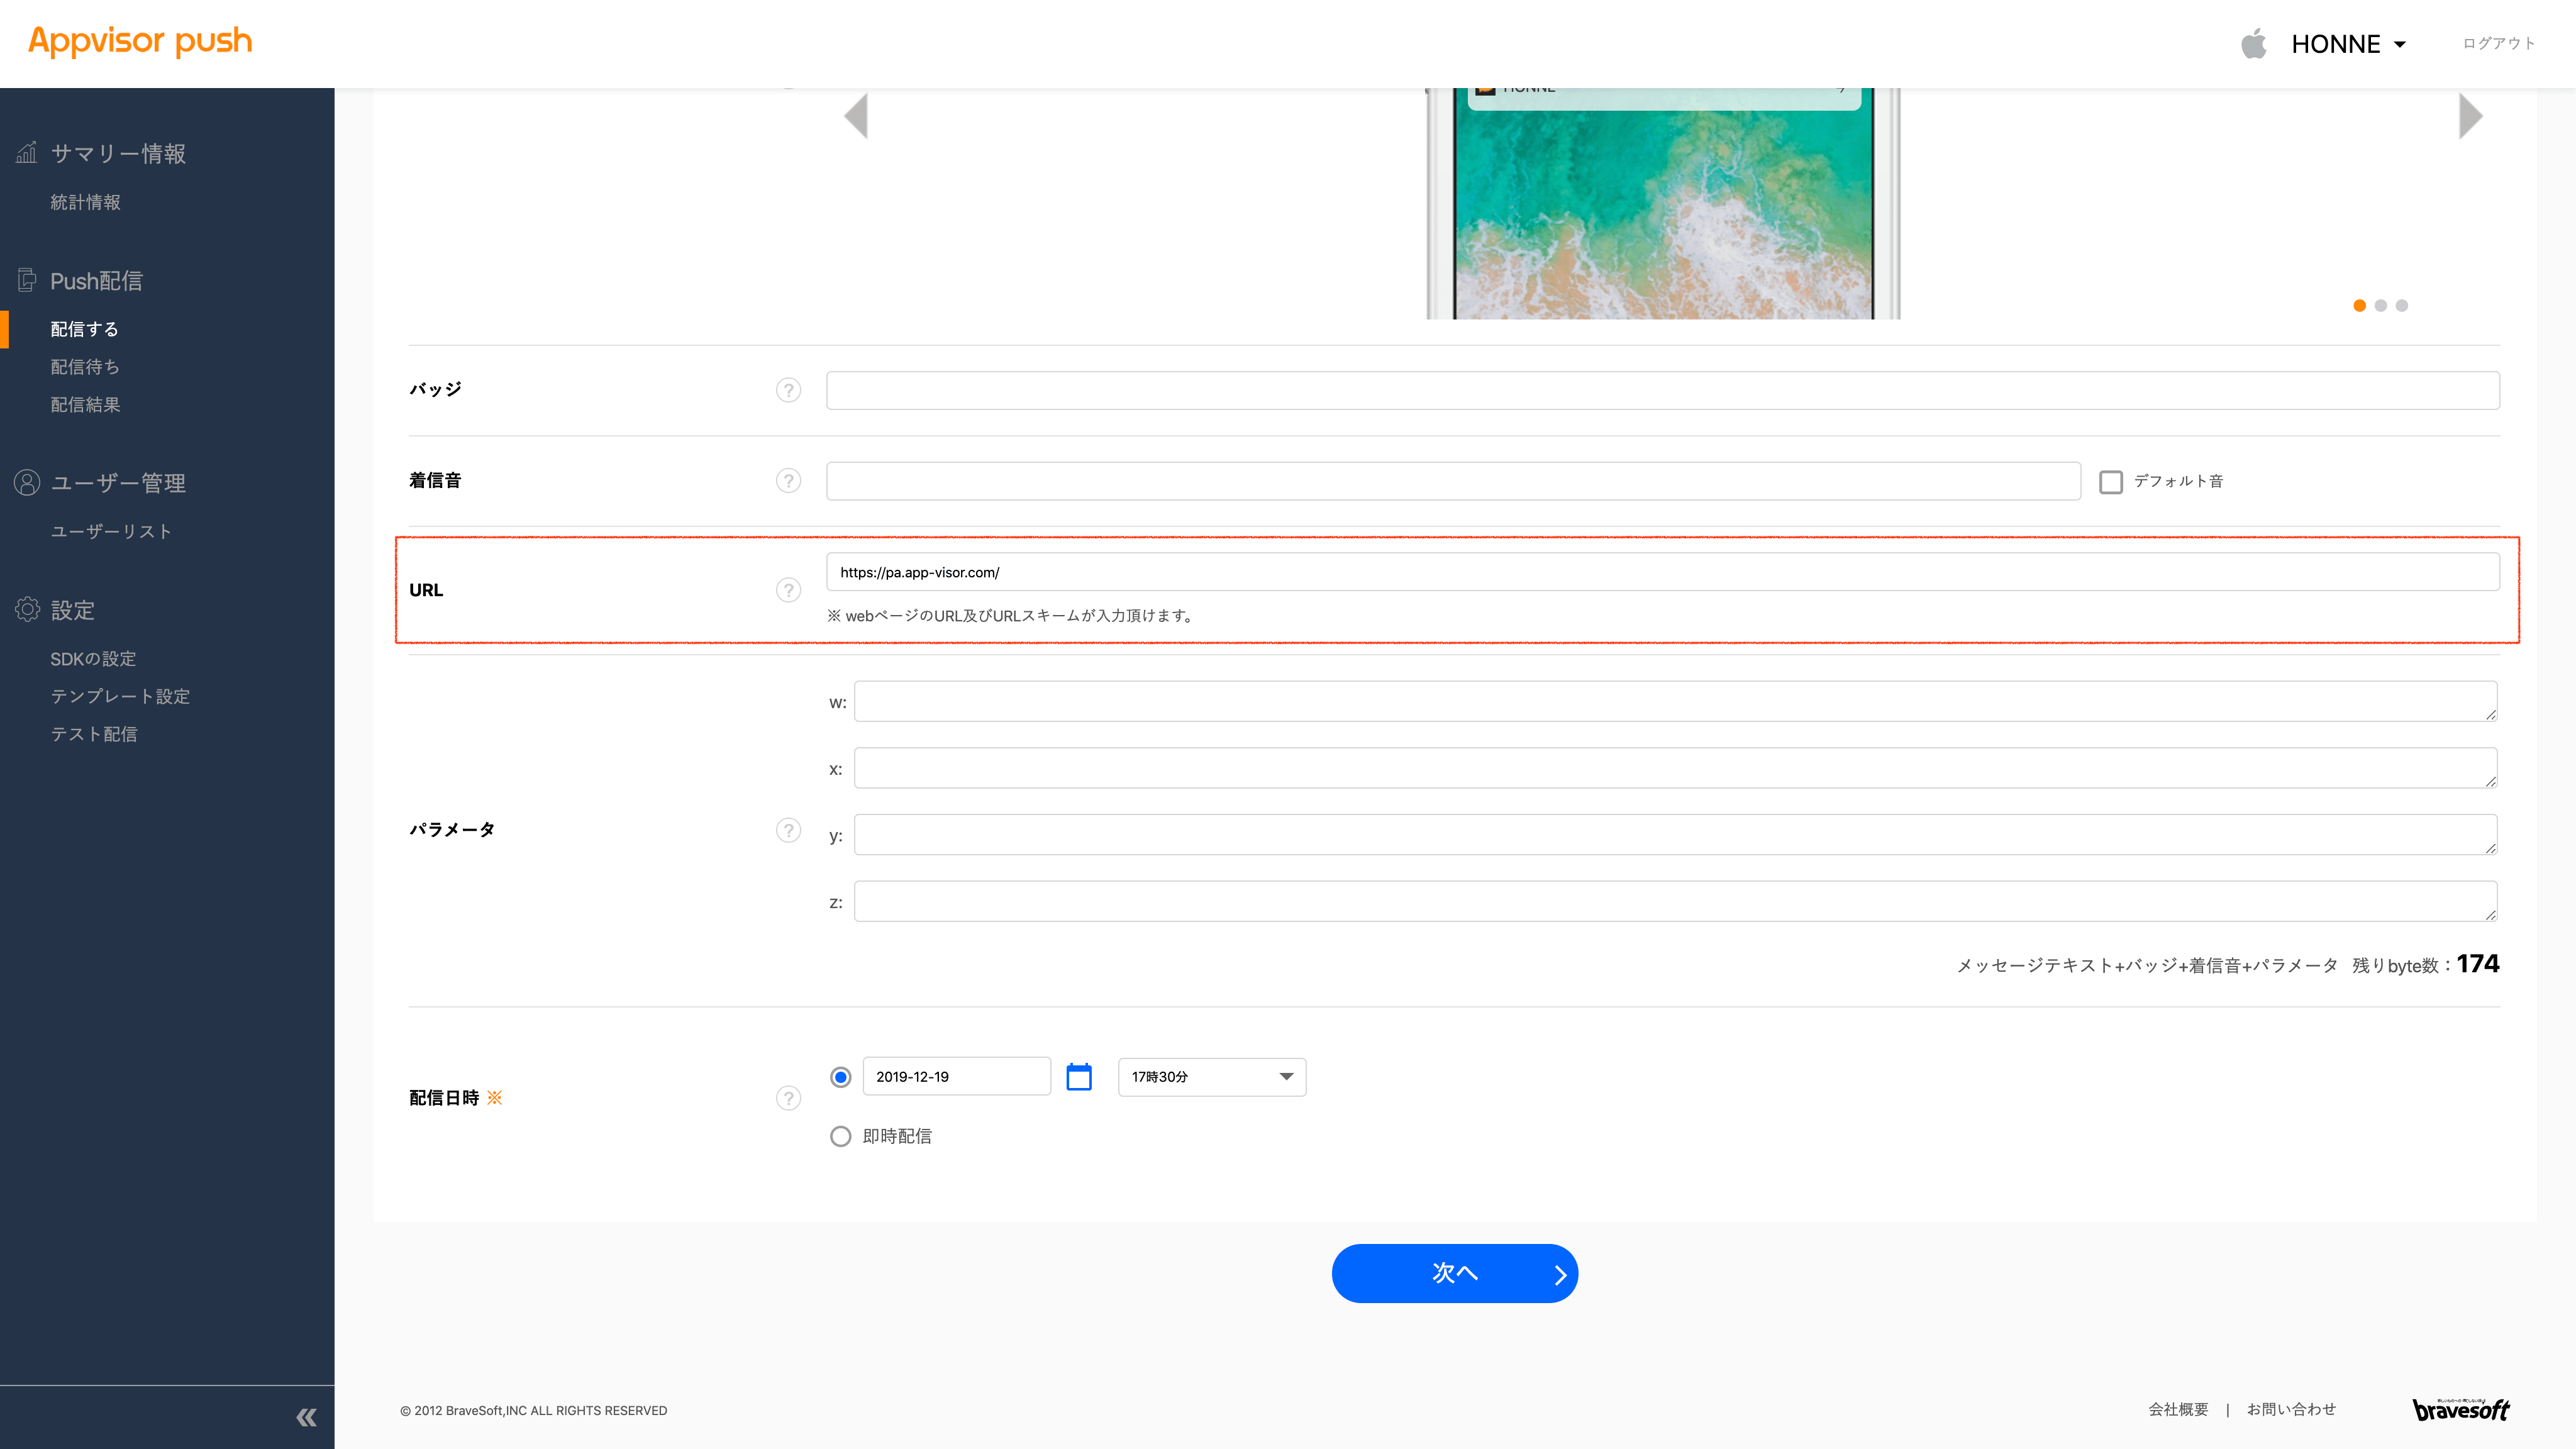The image size is (2576, 1449).
Task: Select the second carousel dot
Action: (2380, 305)
